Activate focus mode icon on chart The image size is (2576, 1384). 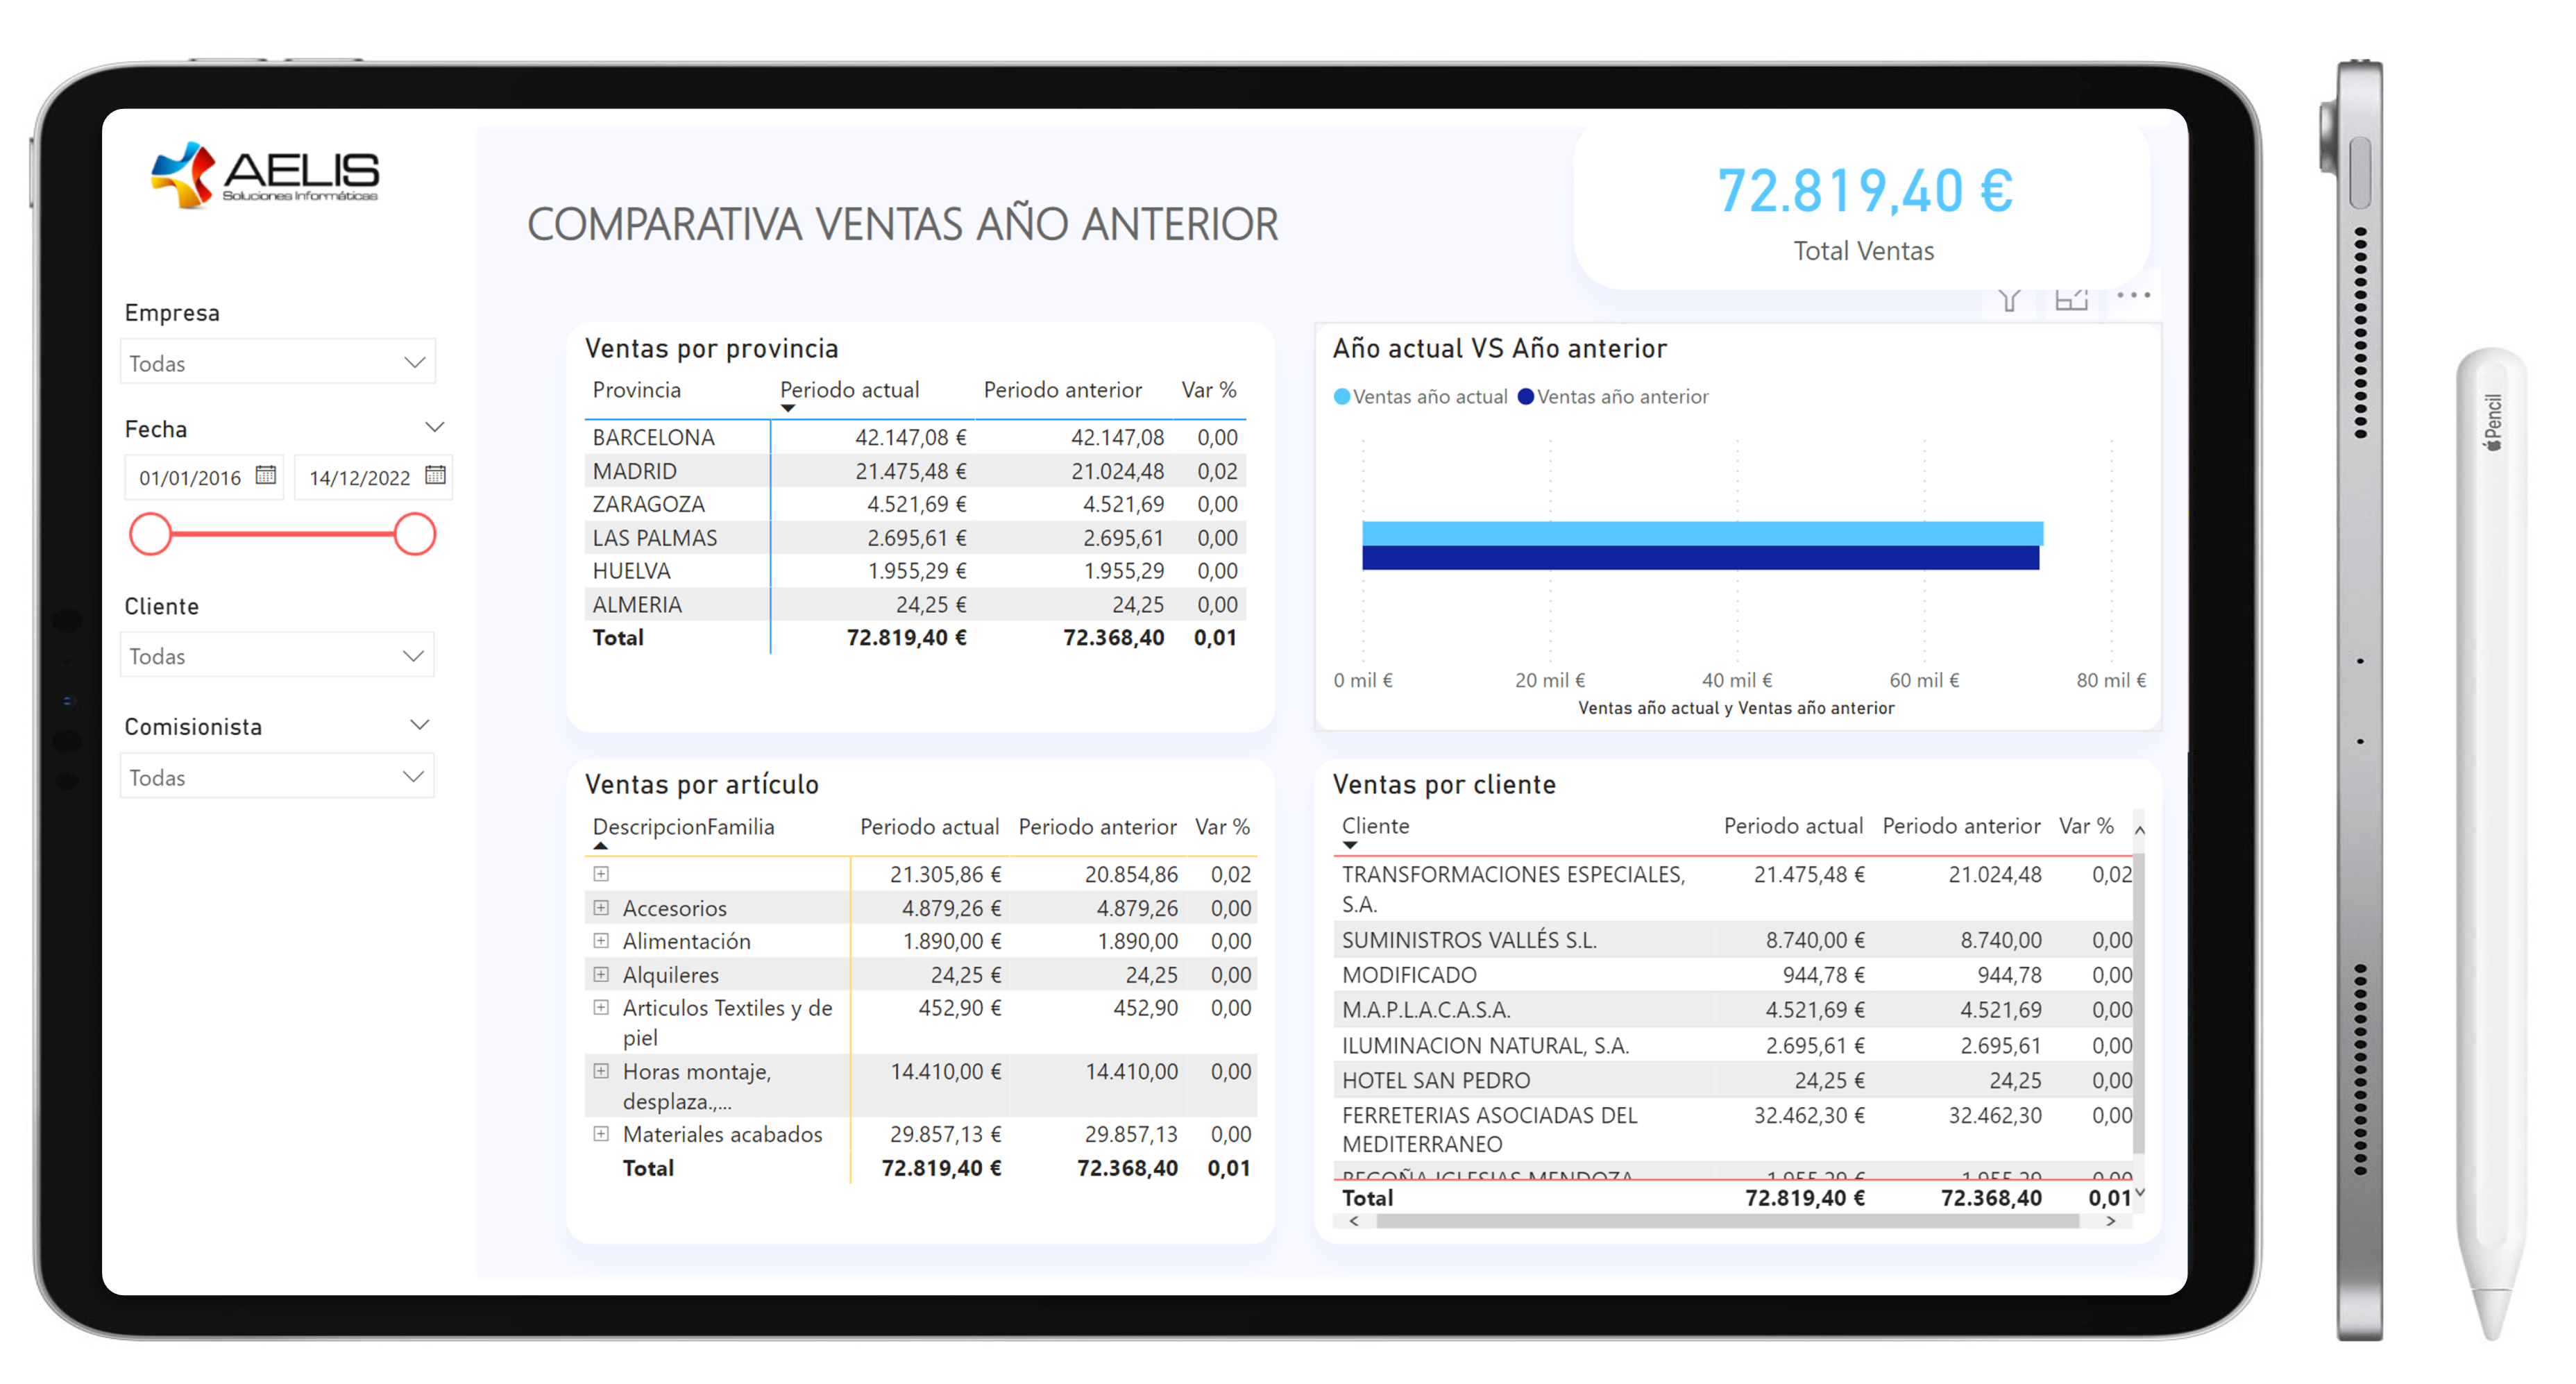tap(2071, 298)
